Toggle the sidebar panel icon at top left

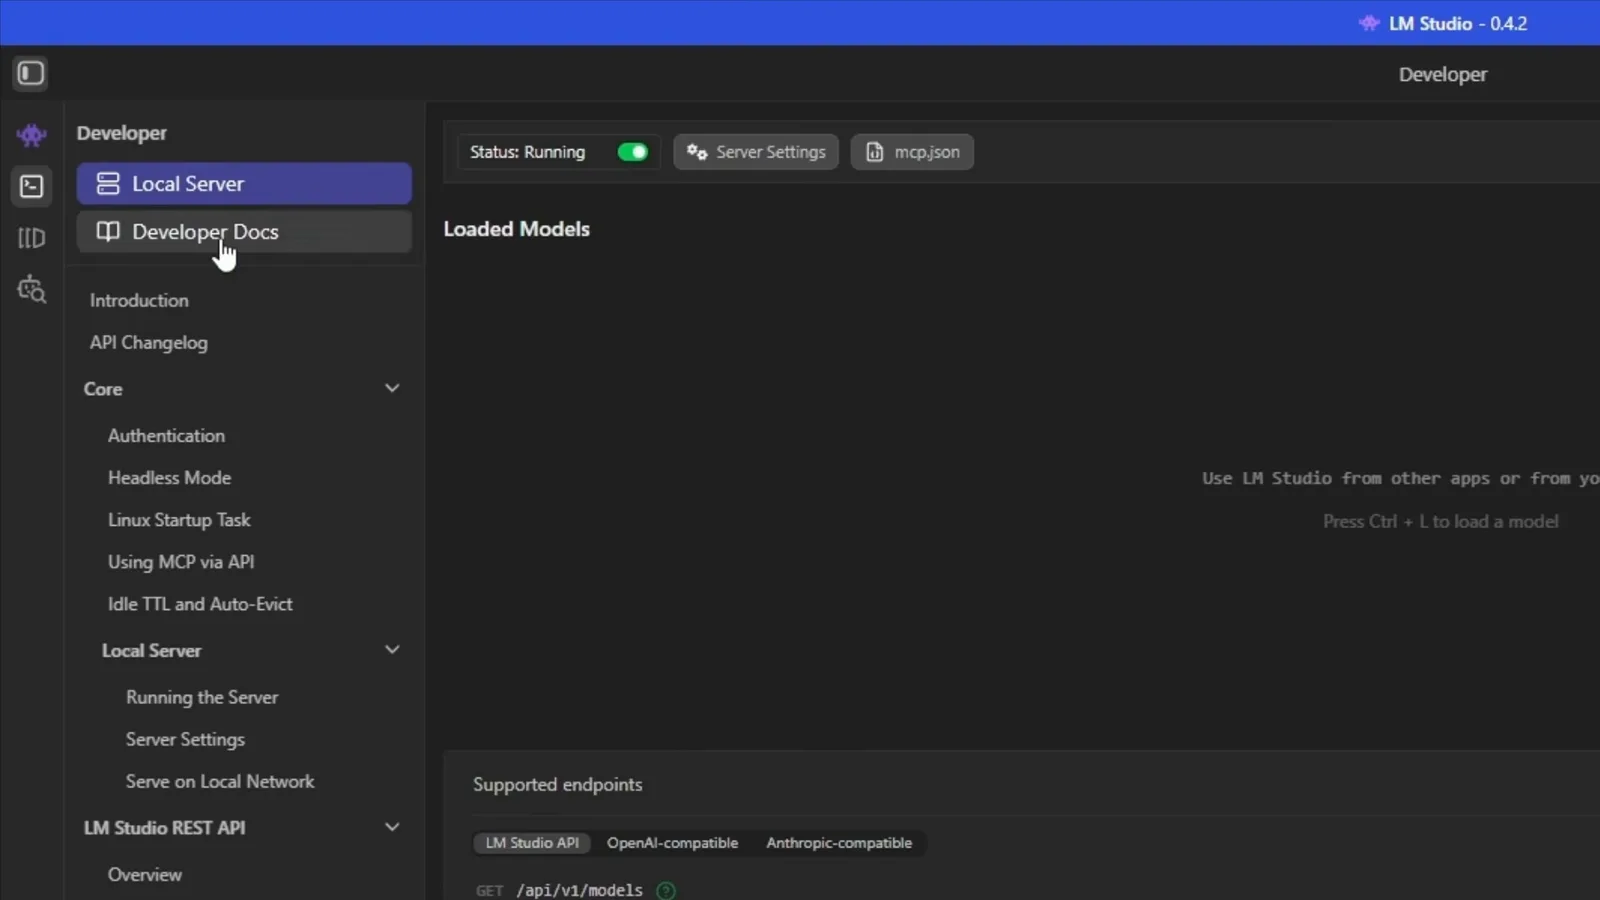pyautogui.click(x=30, y=73)
